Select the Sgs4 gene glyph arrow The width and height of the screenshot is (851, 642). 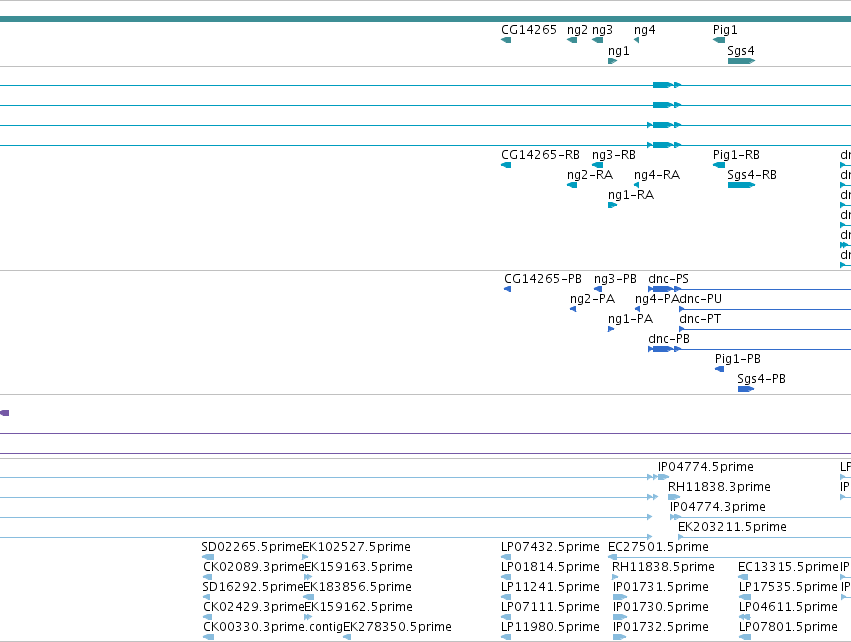click(x=741, y=61)
